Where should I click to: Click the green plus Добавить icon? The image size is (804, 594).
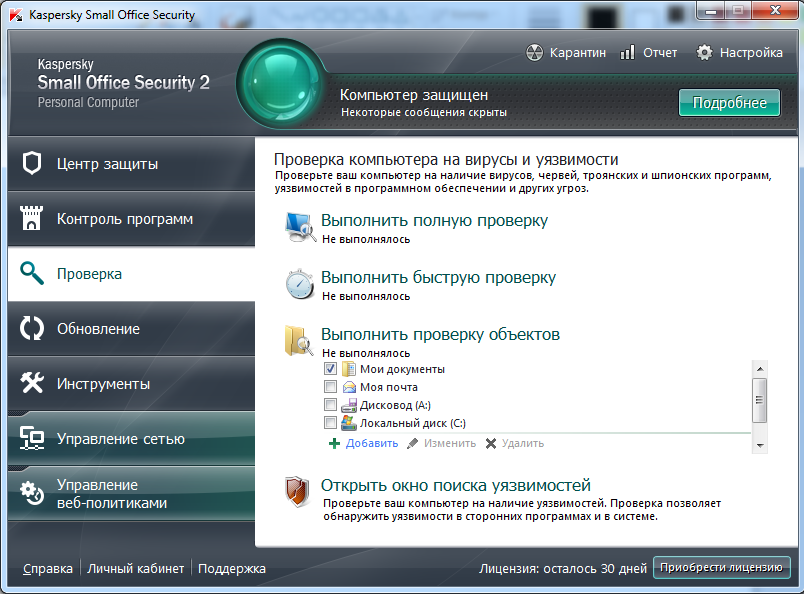coord(334,443)
